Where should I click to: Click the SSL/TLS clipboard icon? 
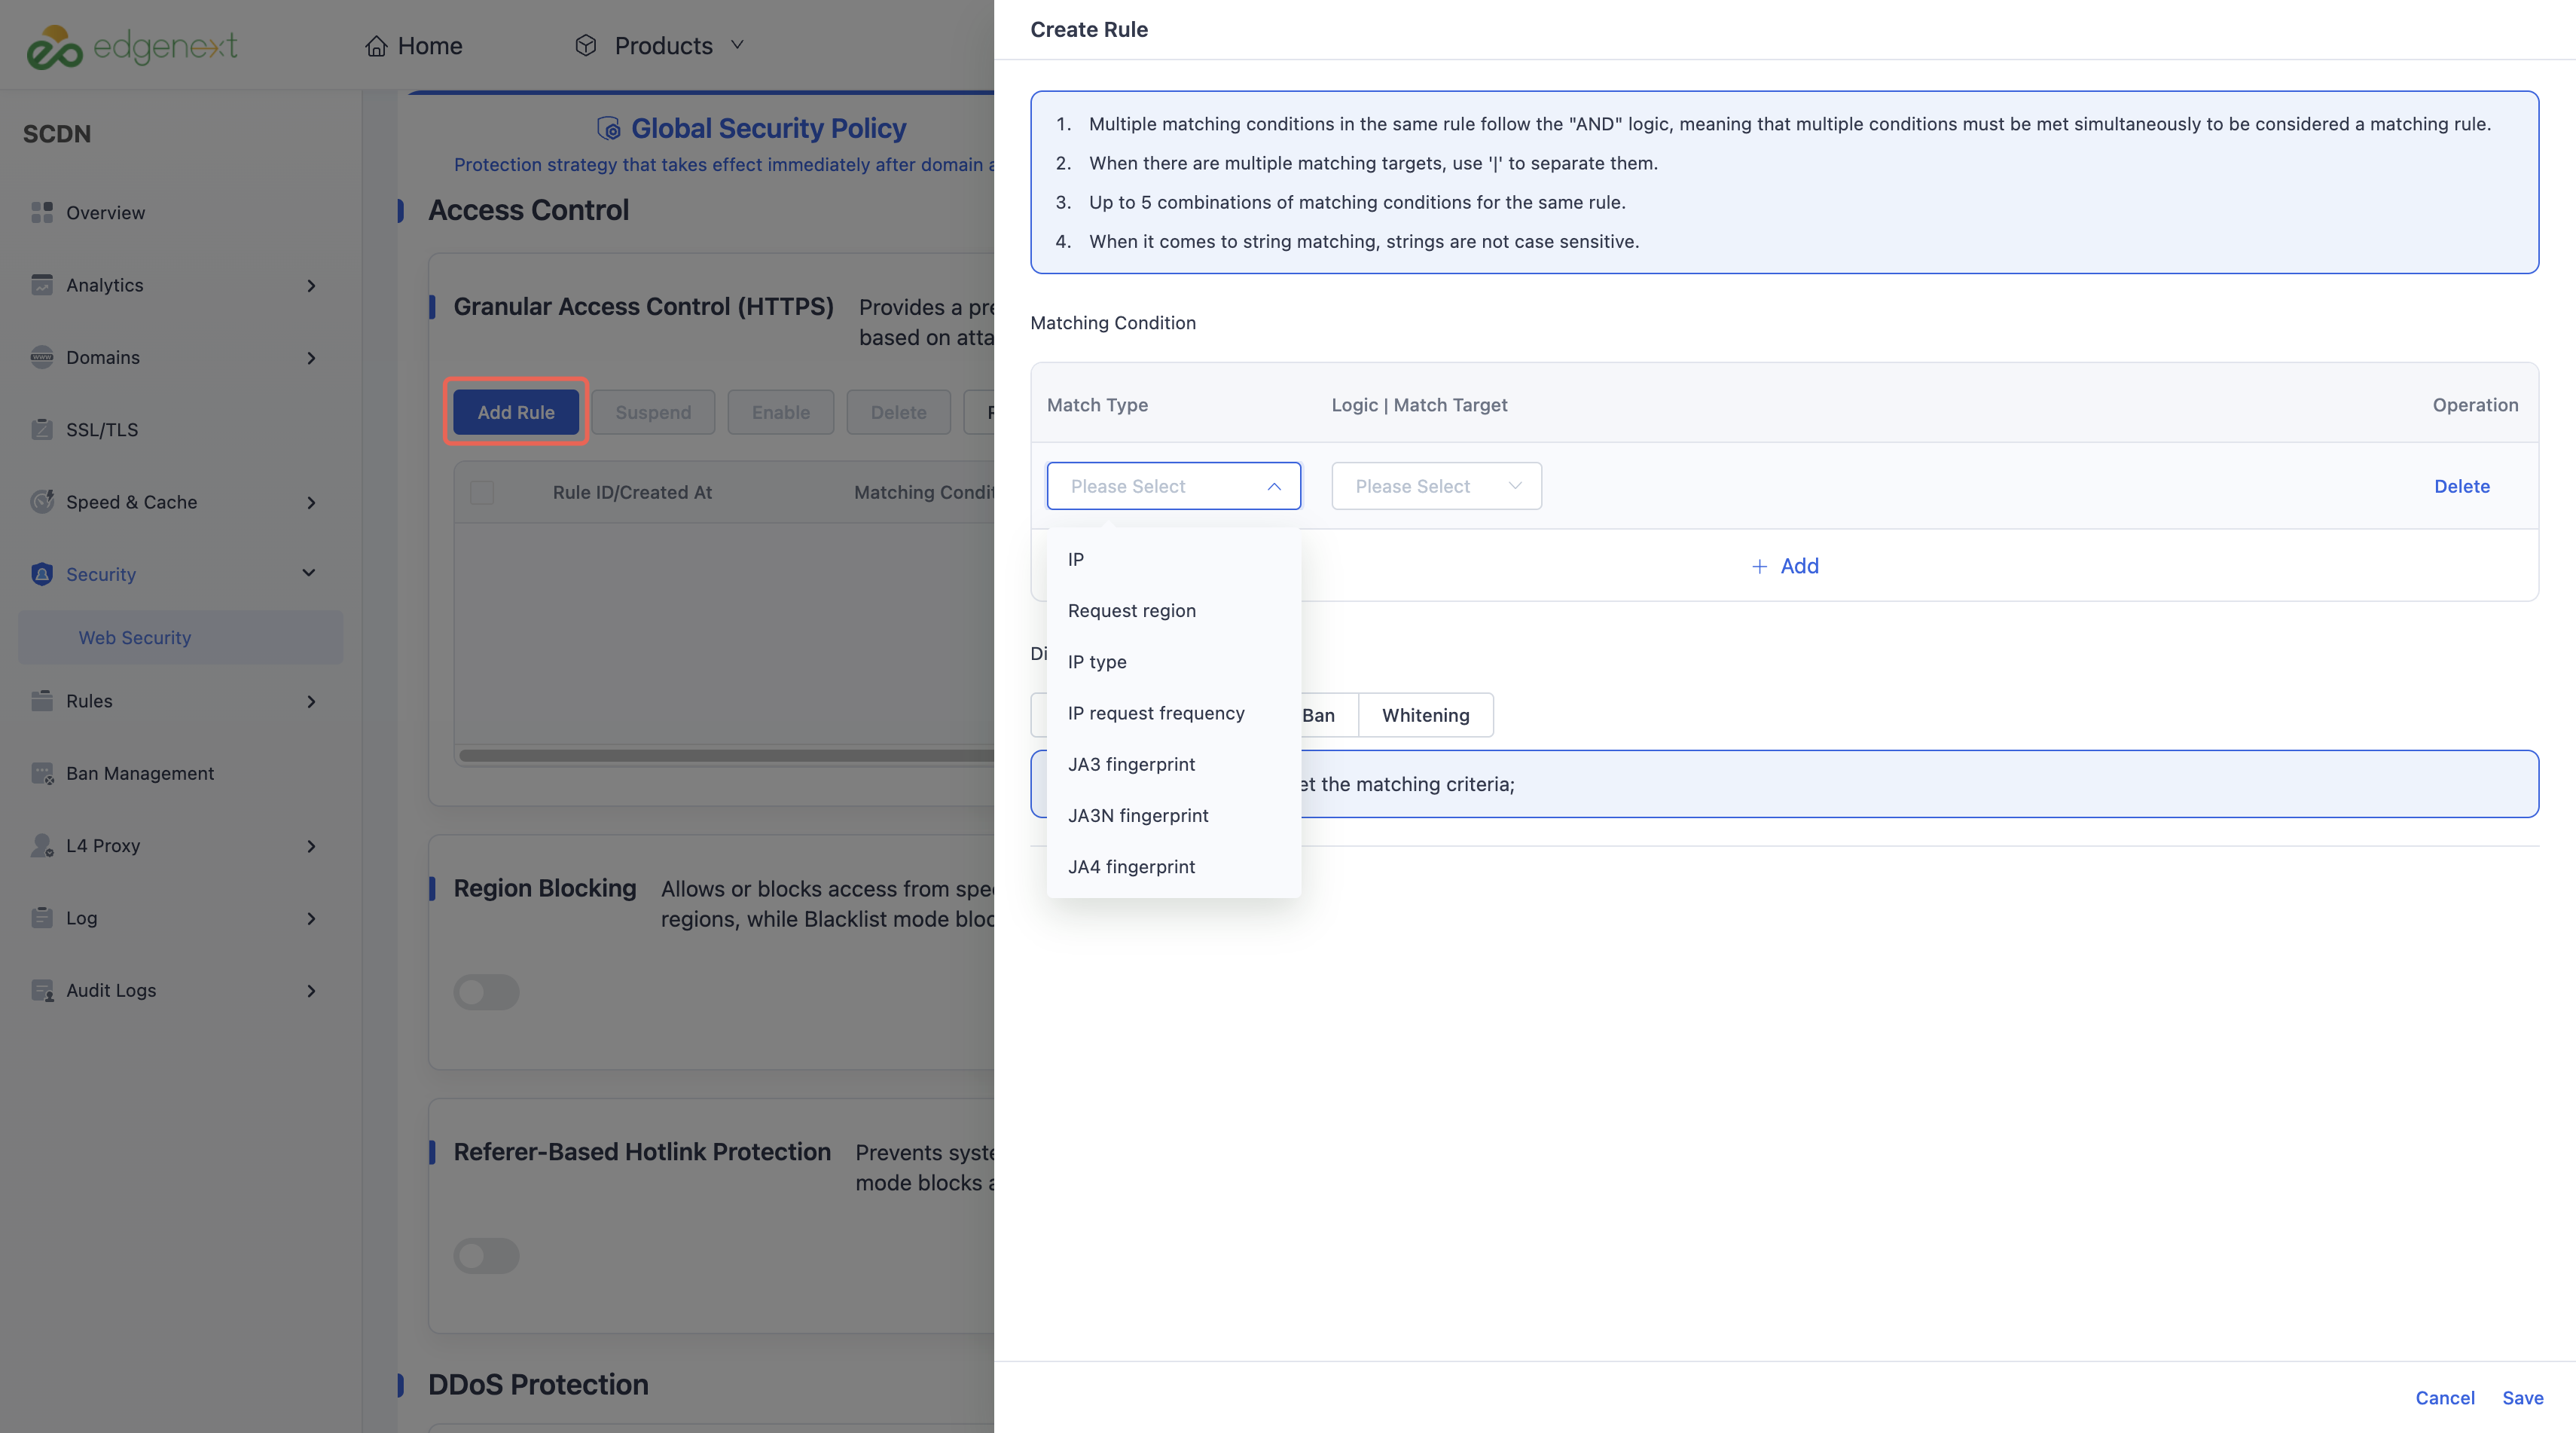41,429
